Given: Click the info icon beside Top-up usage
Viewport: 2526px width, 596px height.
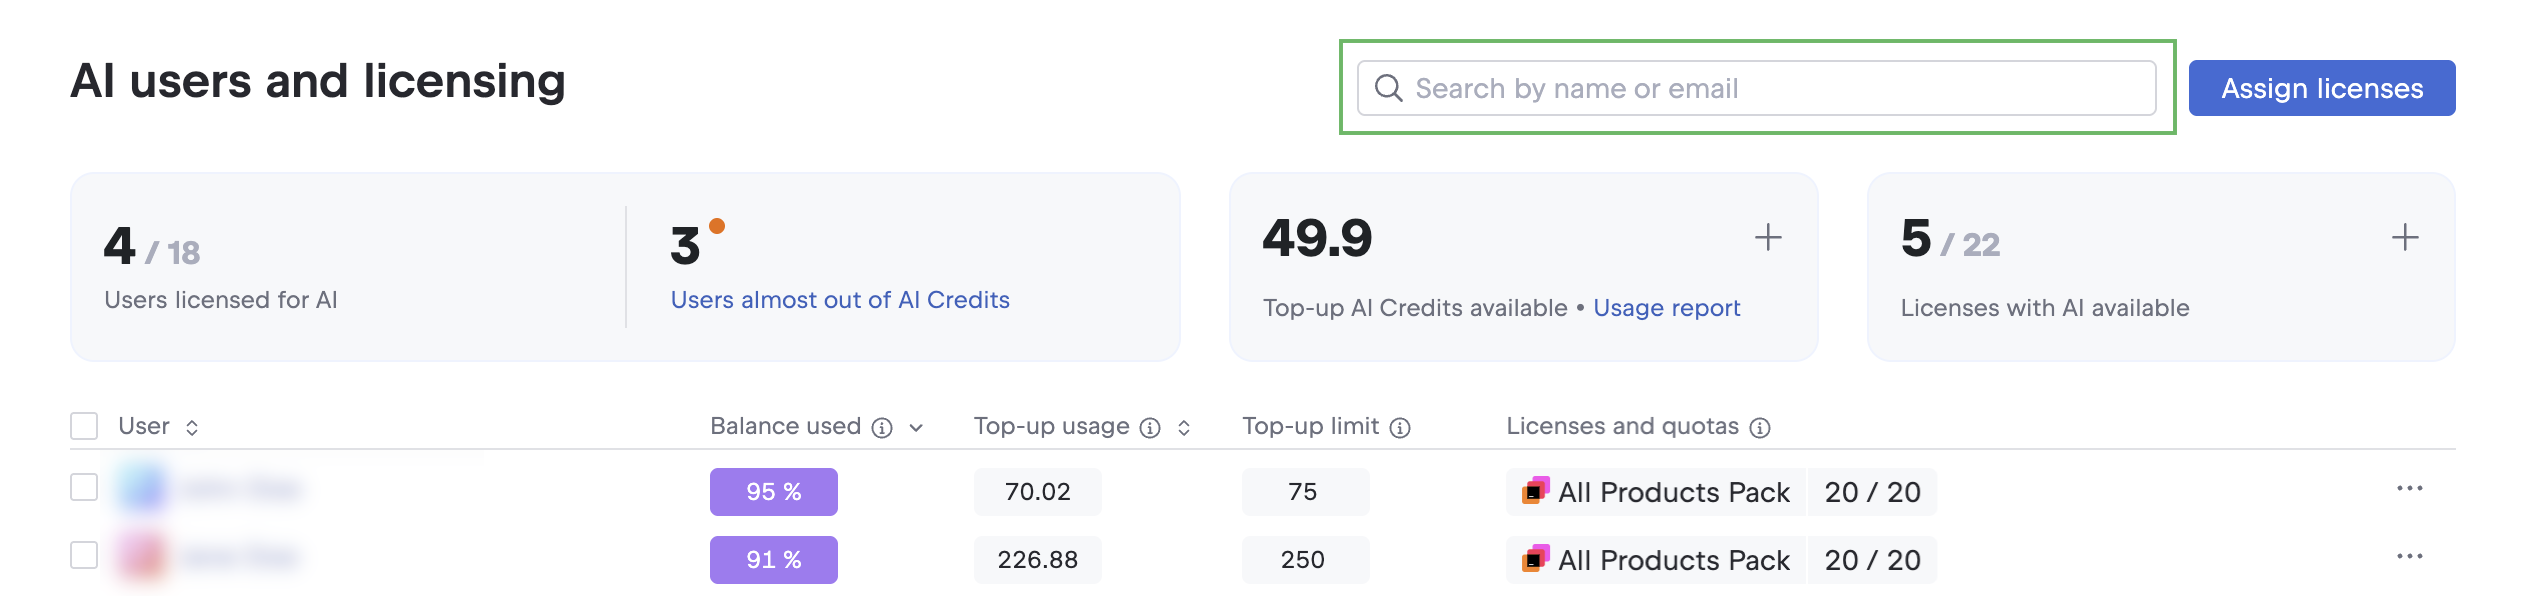Looking at the screenshot, I should [x=1149, y=426].
